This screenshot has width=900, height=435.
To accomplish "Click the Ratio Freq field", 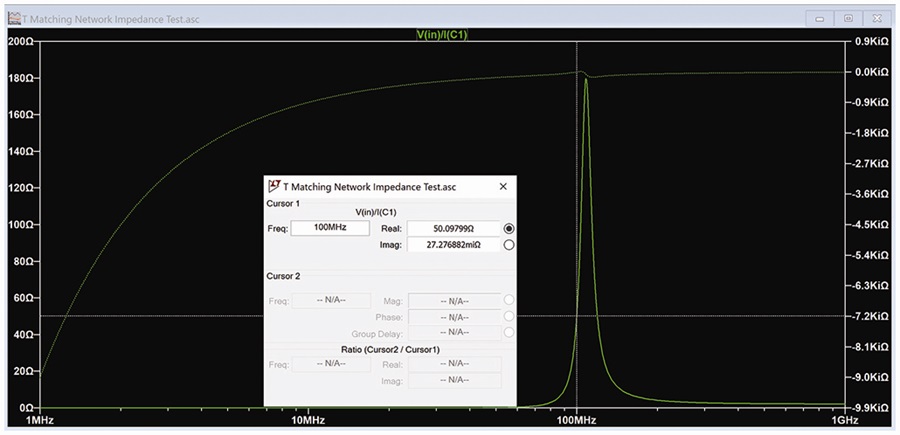I will tap(331, 364).
